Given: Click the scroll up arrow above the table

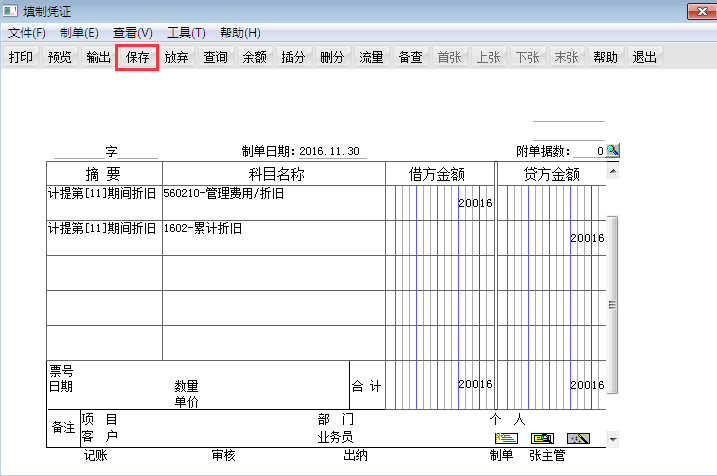Looking at the screenshot, I should (613, 172).
